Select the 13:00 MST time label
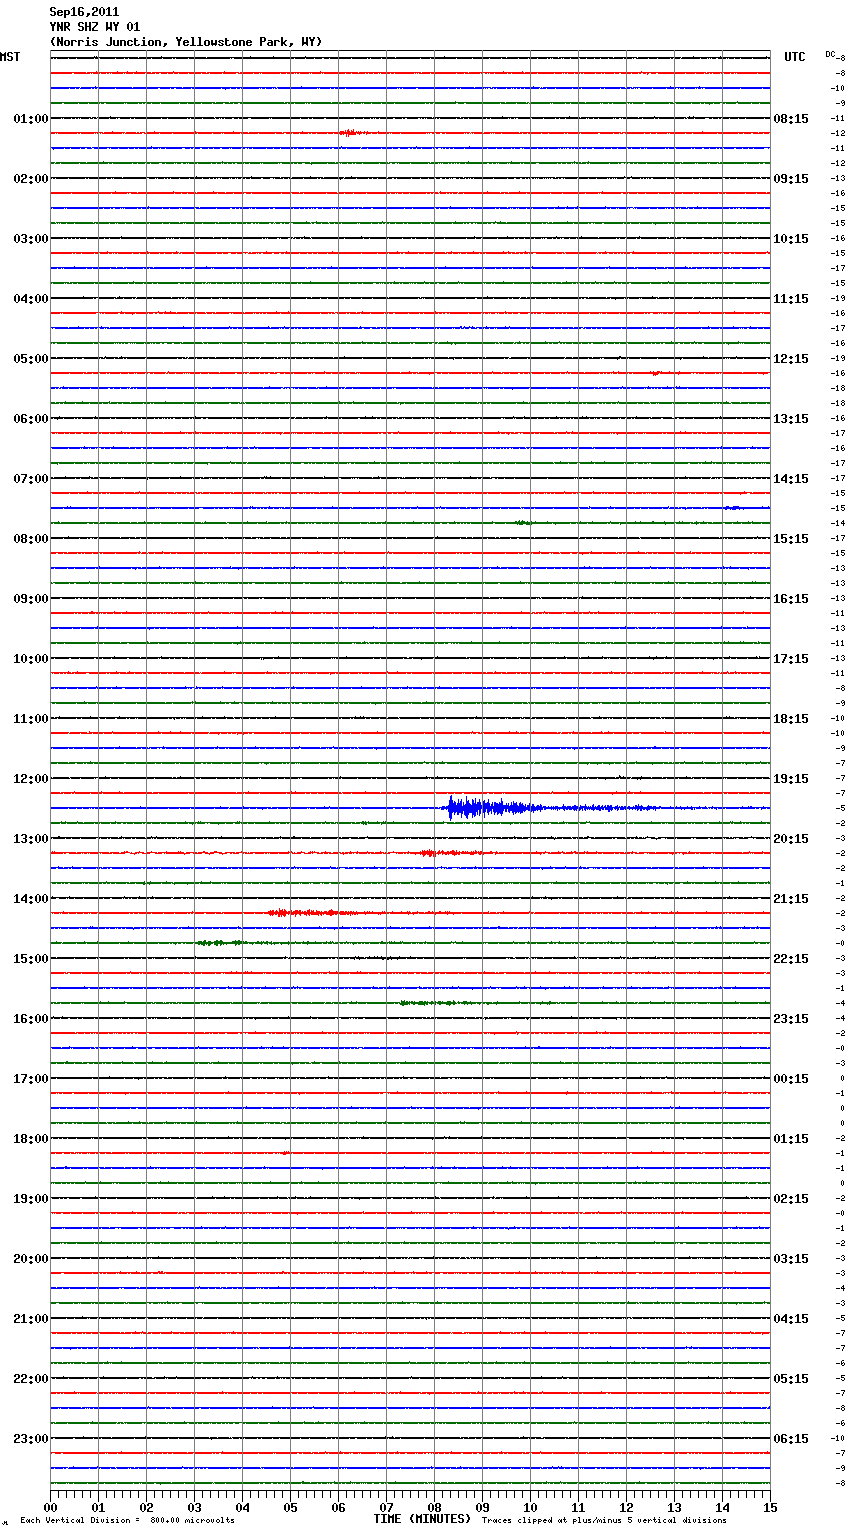 pos(31,838)
